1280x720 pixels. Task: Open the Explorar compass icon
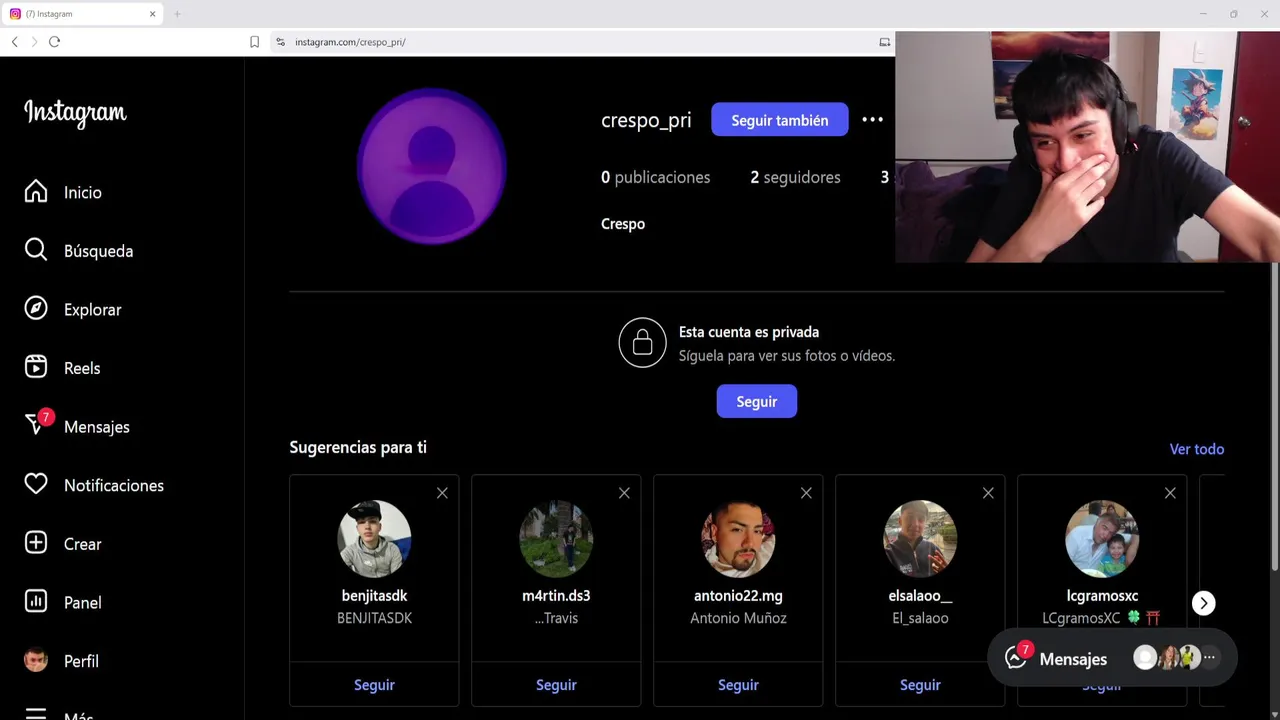[36, 309]
